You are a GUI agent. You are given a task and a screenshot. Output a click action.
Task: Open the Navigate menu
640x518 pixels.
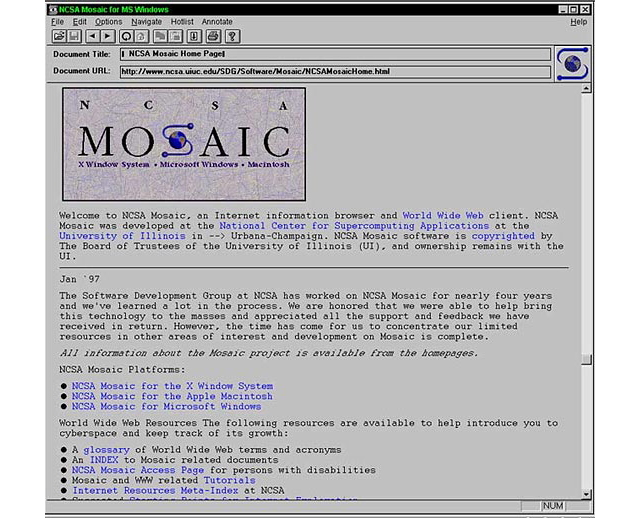click(x=147, y=22)
